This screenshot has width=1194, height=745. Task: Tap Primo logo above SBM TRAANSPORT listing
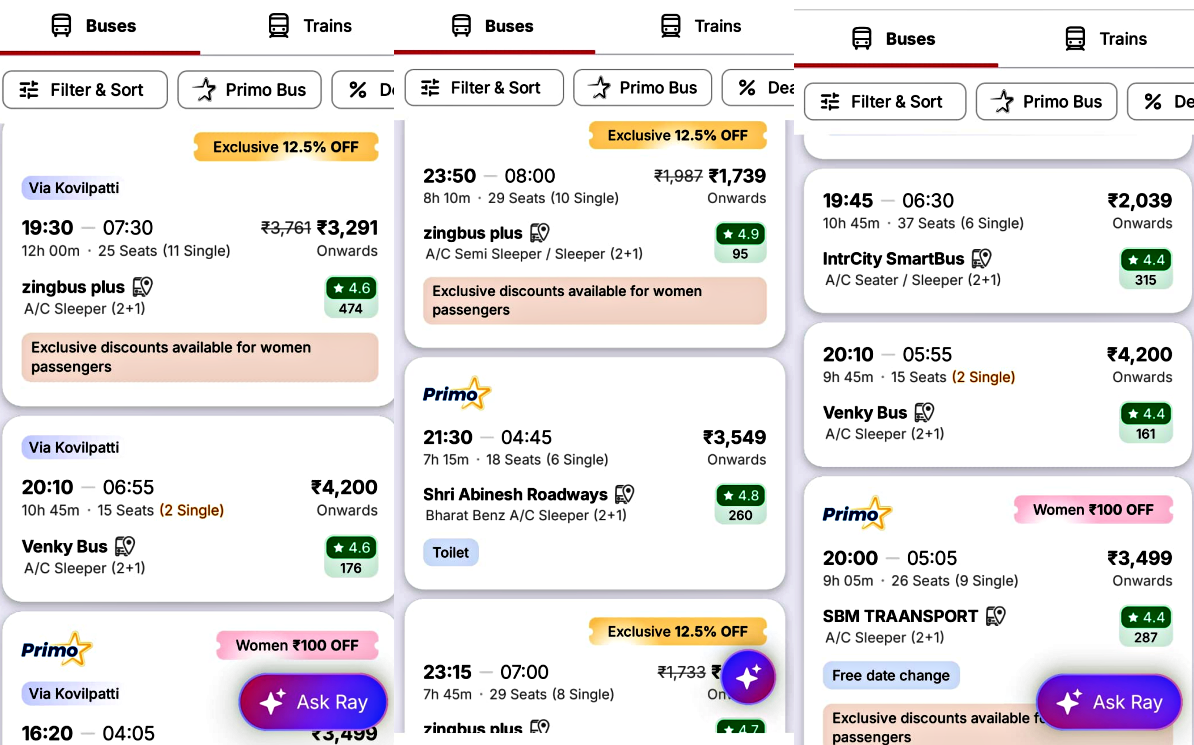pyautogui.click(x=857, y=513)
